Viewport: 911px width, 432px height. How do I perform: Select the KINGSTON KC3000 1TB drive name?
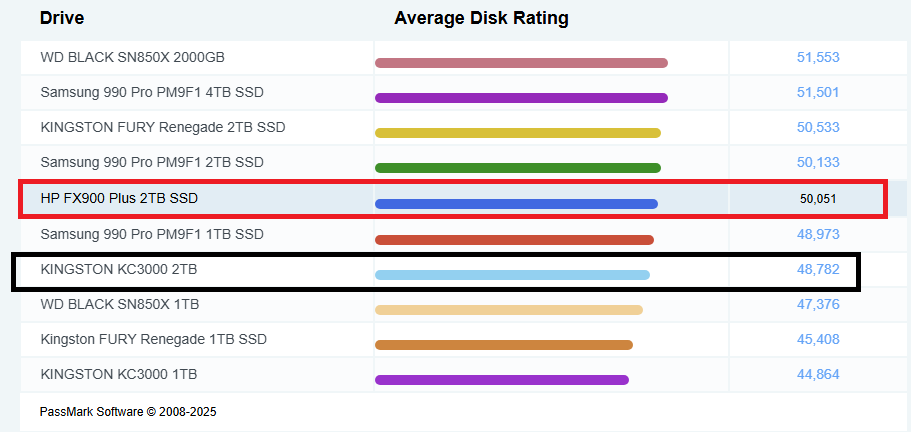pyautogui.click(x=119, y=375)
